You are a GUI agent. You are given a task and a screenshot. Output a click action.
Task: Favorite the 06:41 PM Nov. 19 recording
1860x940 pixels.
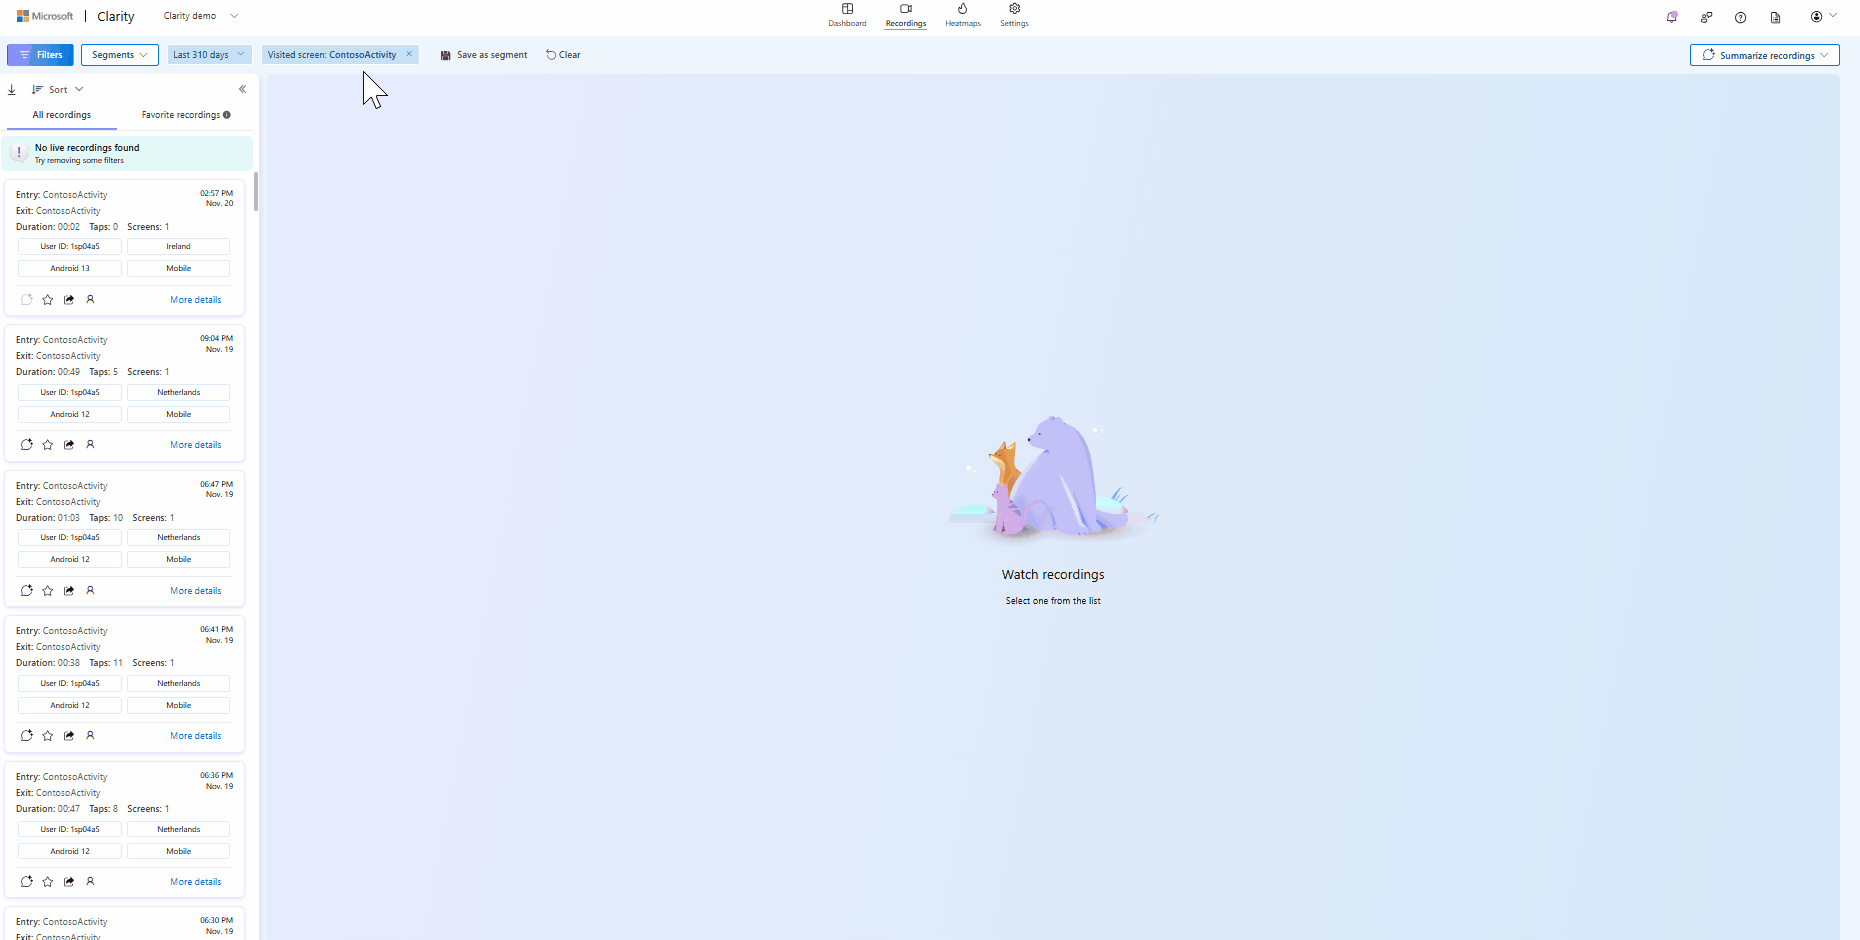pyautogui.click(x=48, y=735)
